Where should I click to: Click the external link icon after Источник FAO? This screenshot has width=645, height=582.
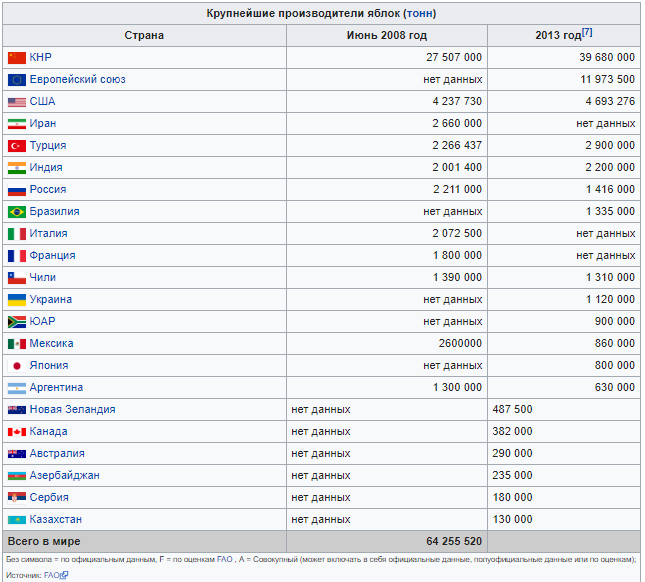click(64, 575)
